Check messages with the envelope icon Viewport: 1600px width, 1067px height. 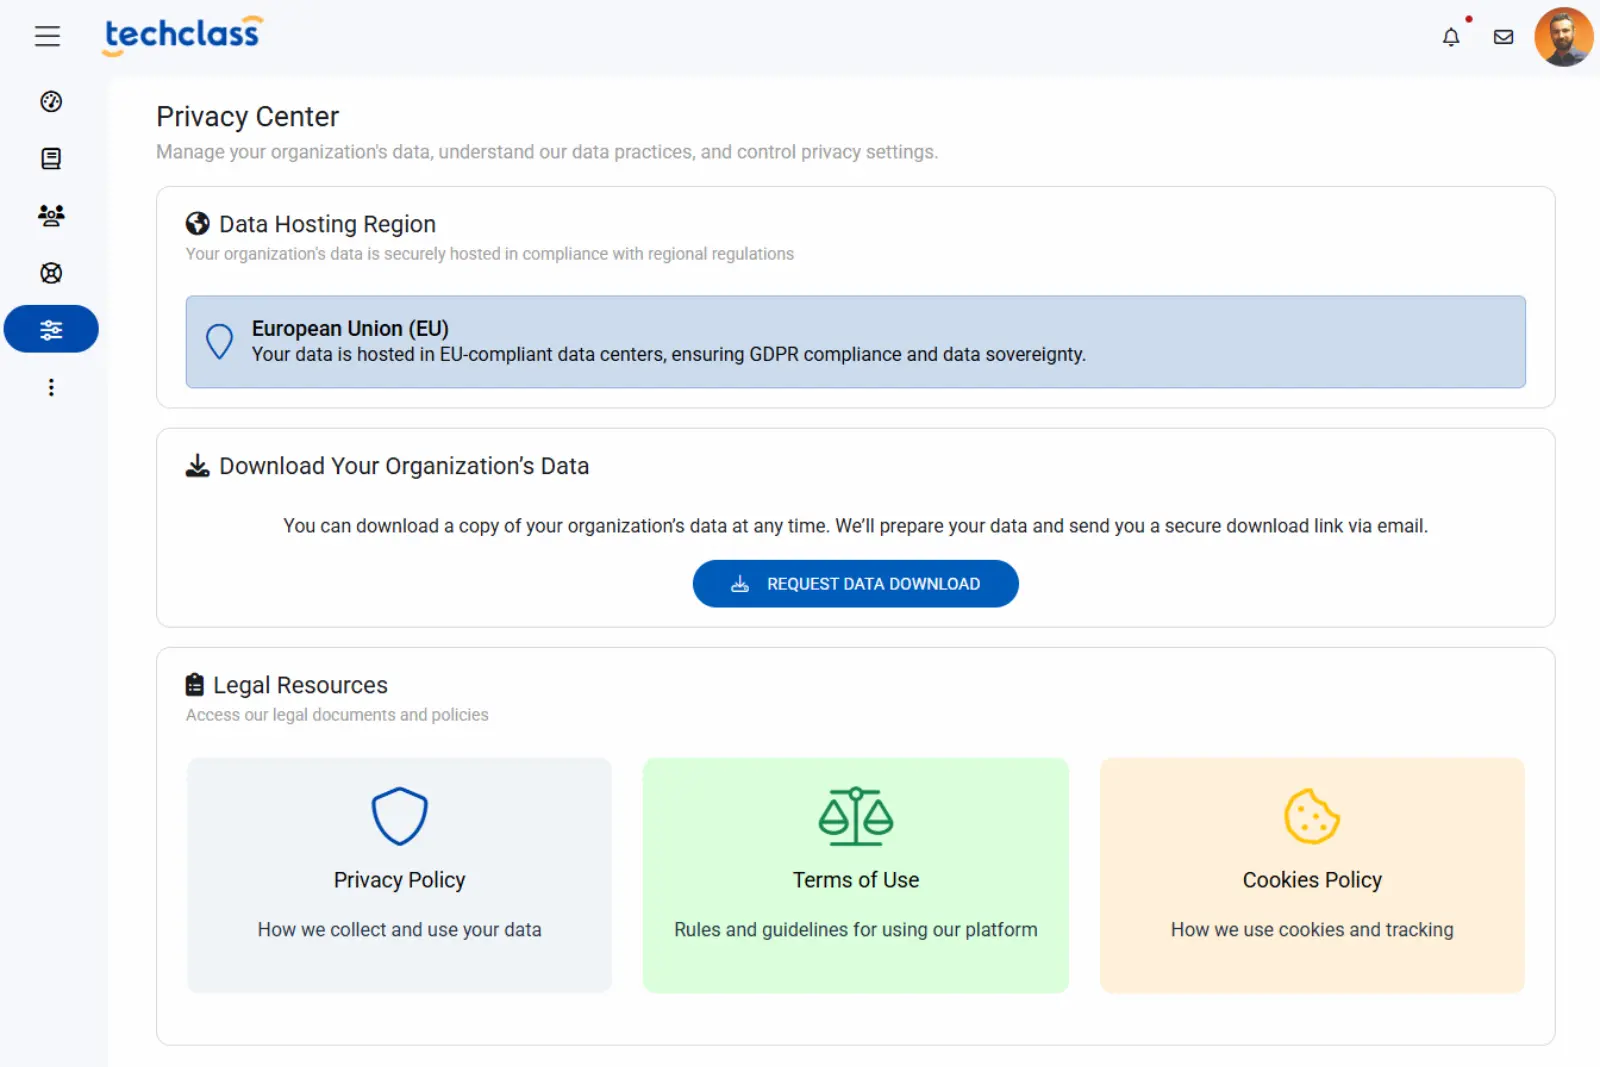(1502, 37)
